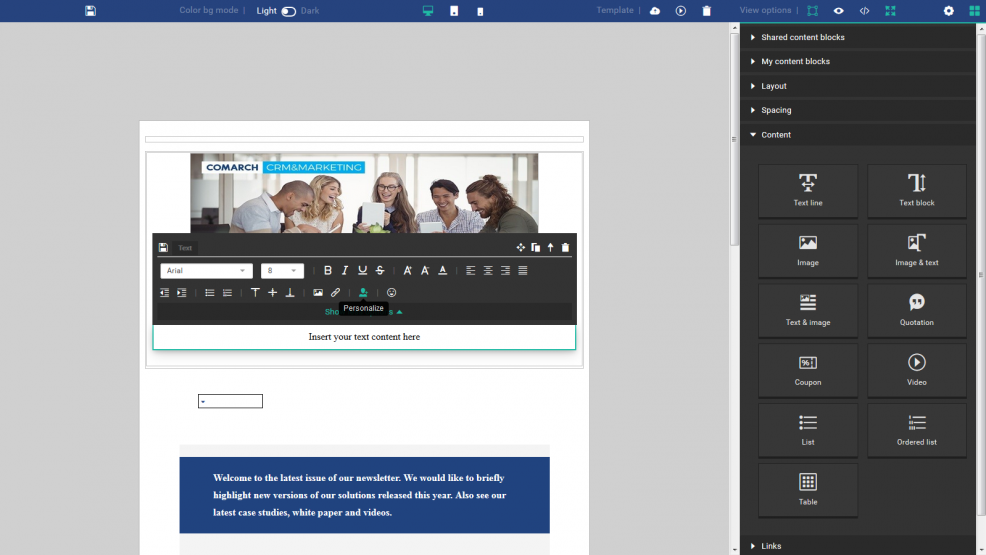This screenshot has width=986, height=555.
Task: Open the Layout panel section
Action: (x=773, y=86)
